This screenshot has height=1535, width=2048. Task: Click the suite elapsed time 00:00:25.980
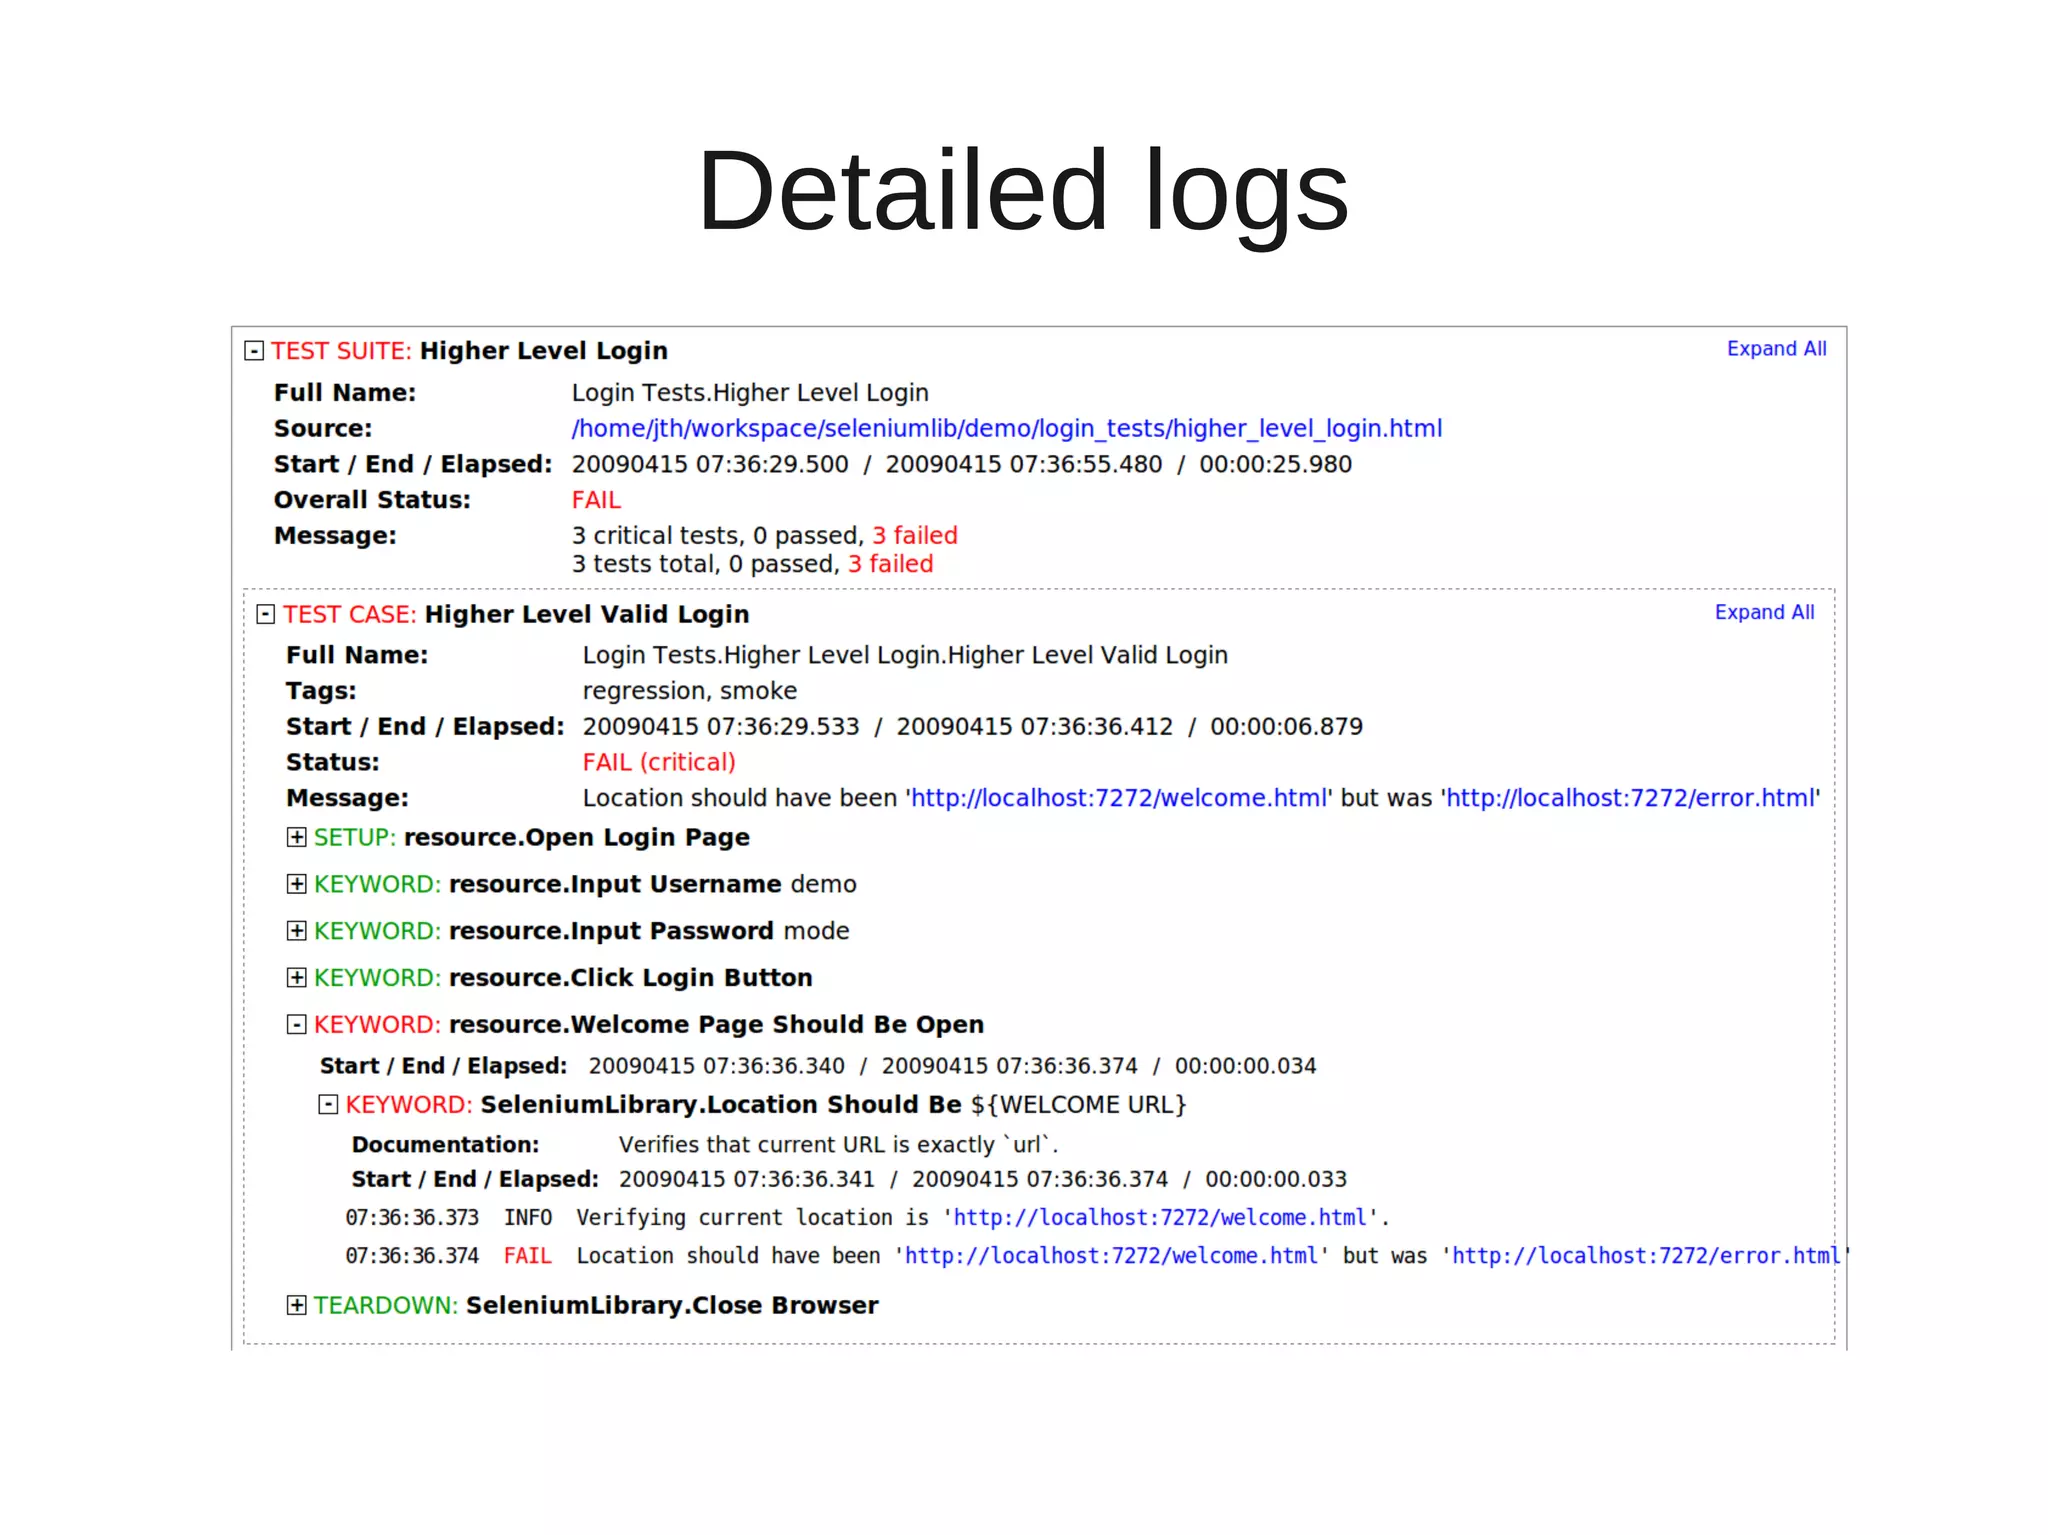click(1275, 464)
